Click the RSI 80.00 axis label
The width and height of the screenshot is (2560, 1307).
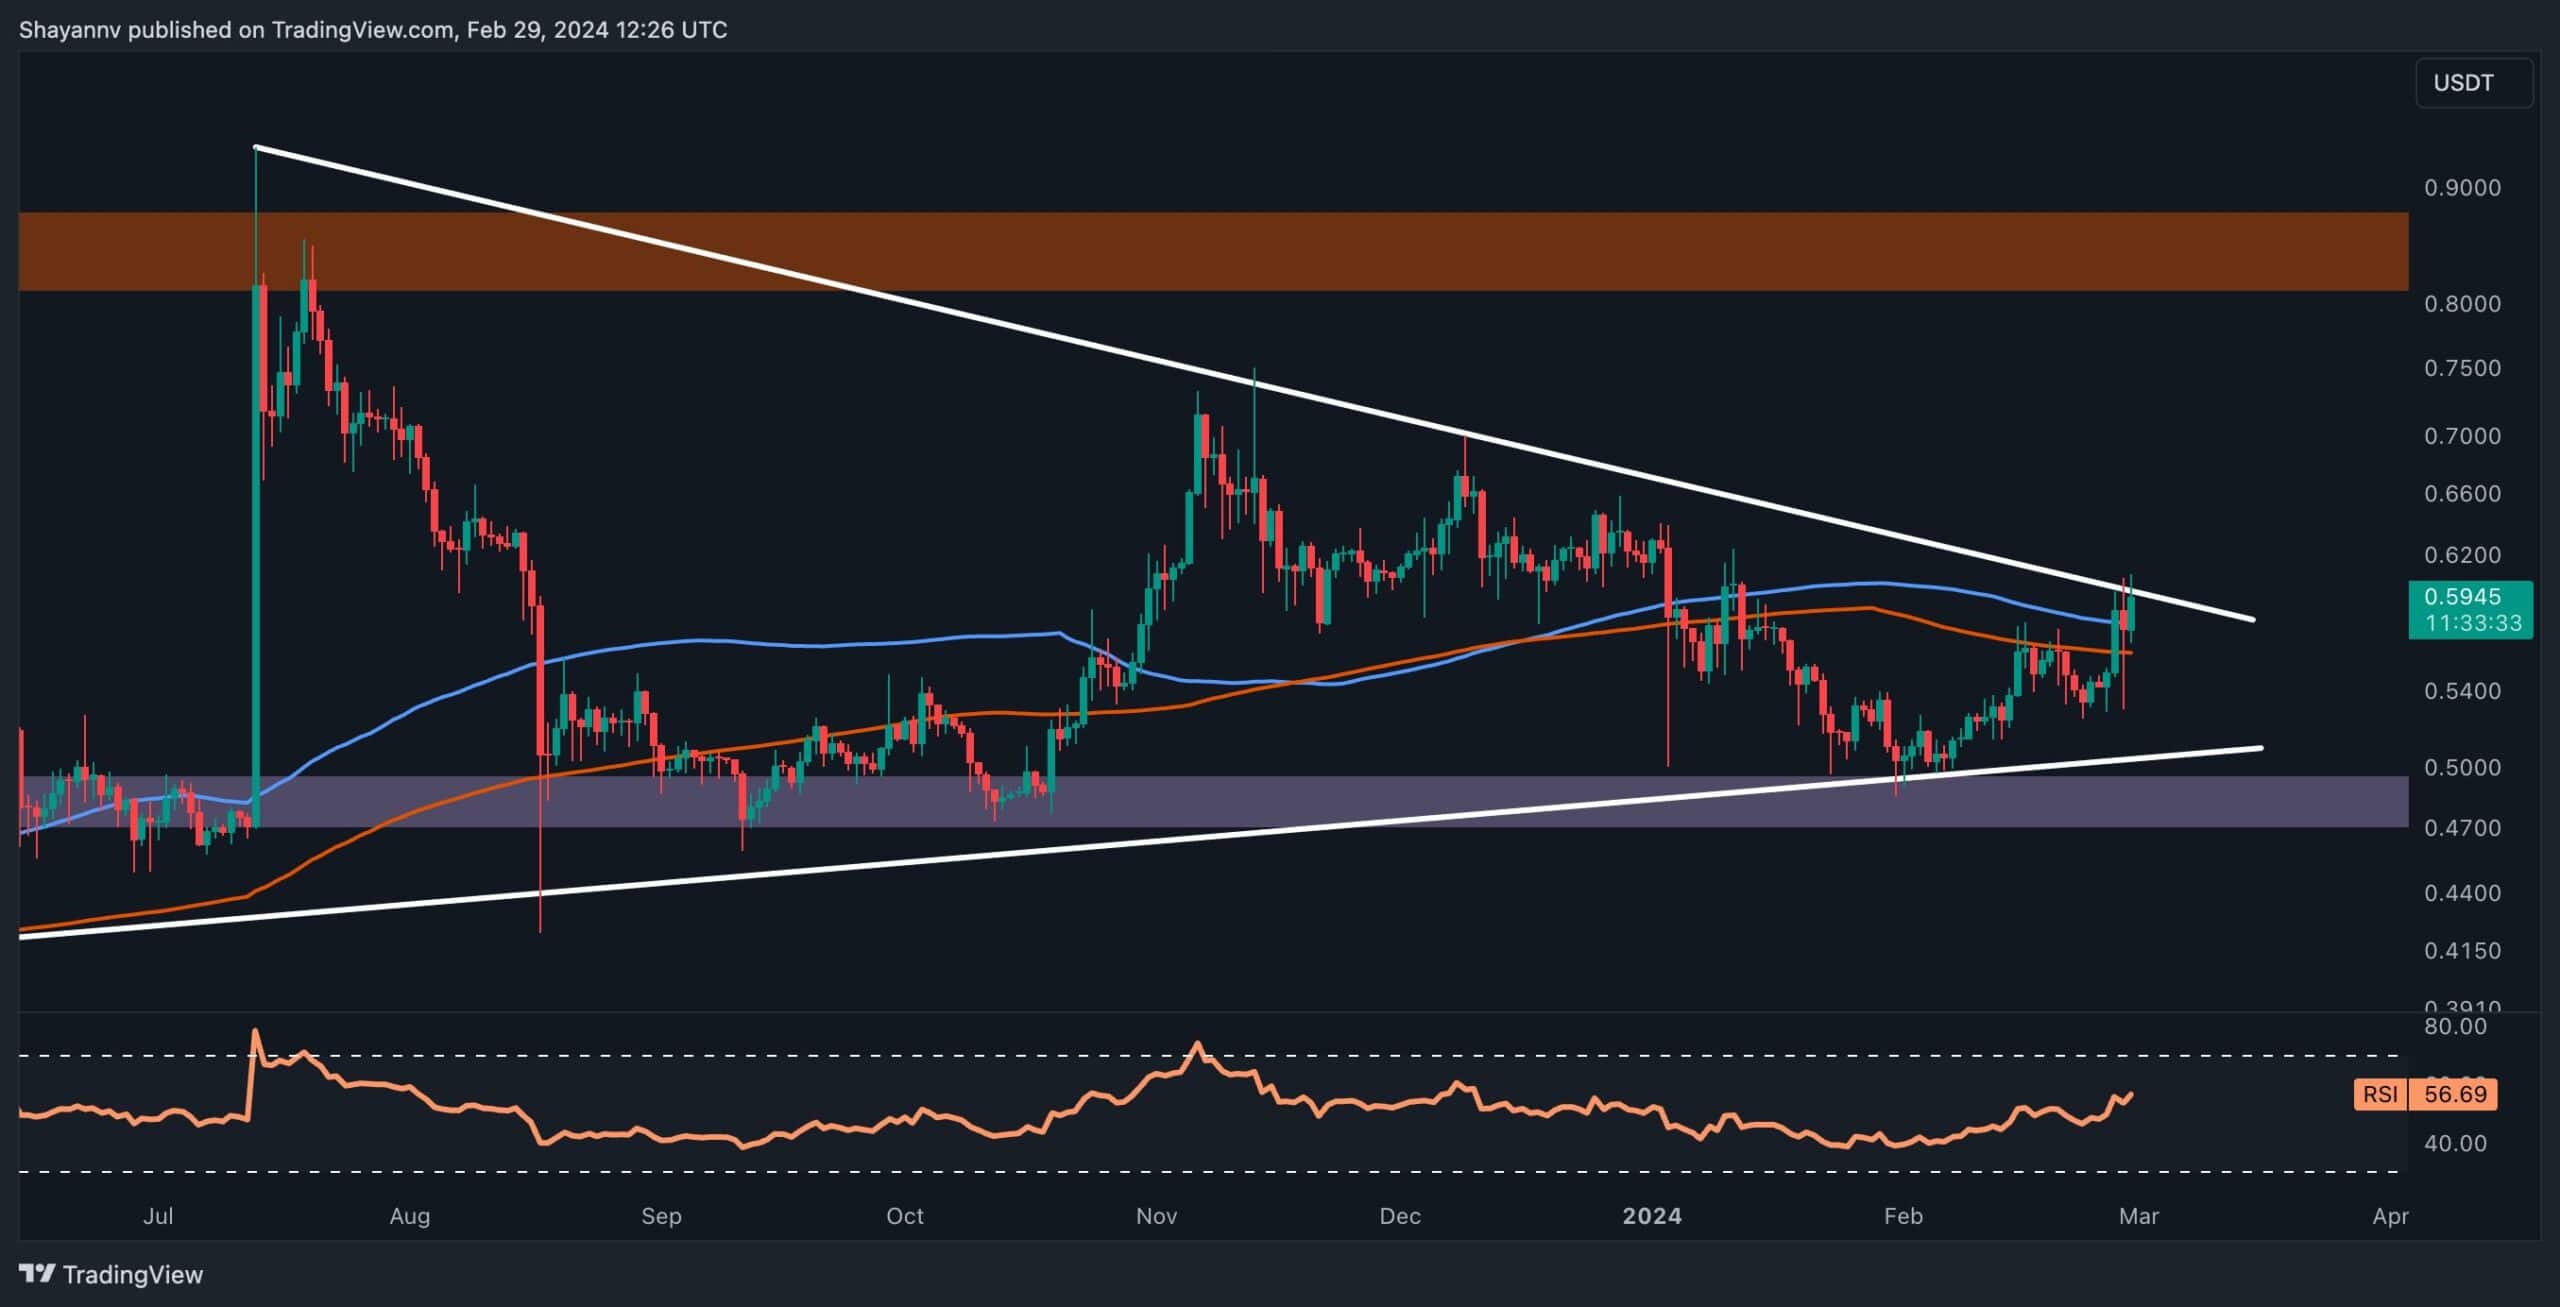pyautogui.click(x=2455, y=1027)
